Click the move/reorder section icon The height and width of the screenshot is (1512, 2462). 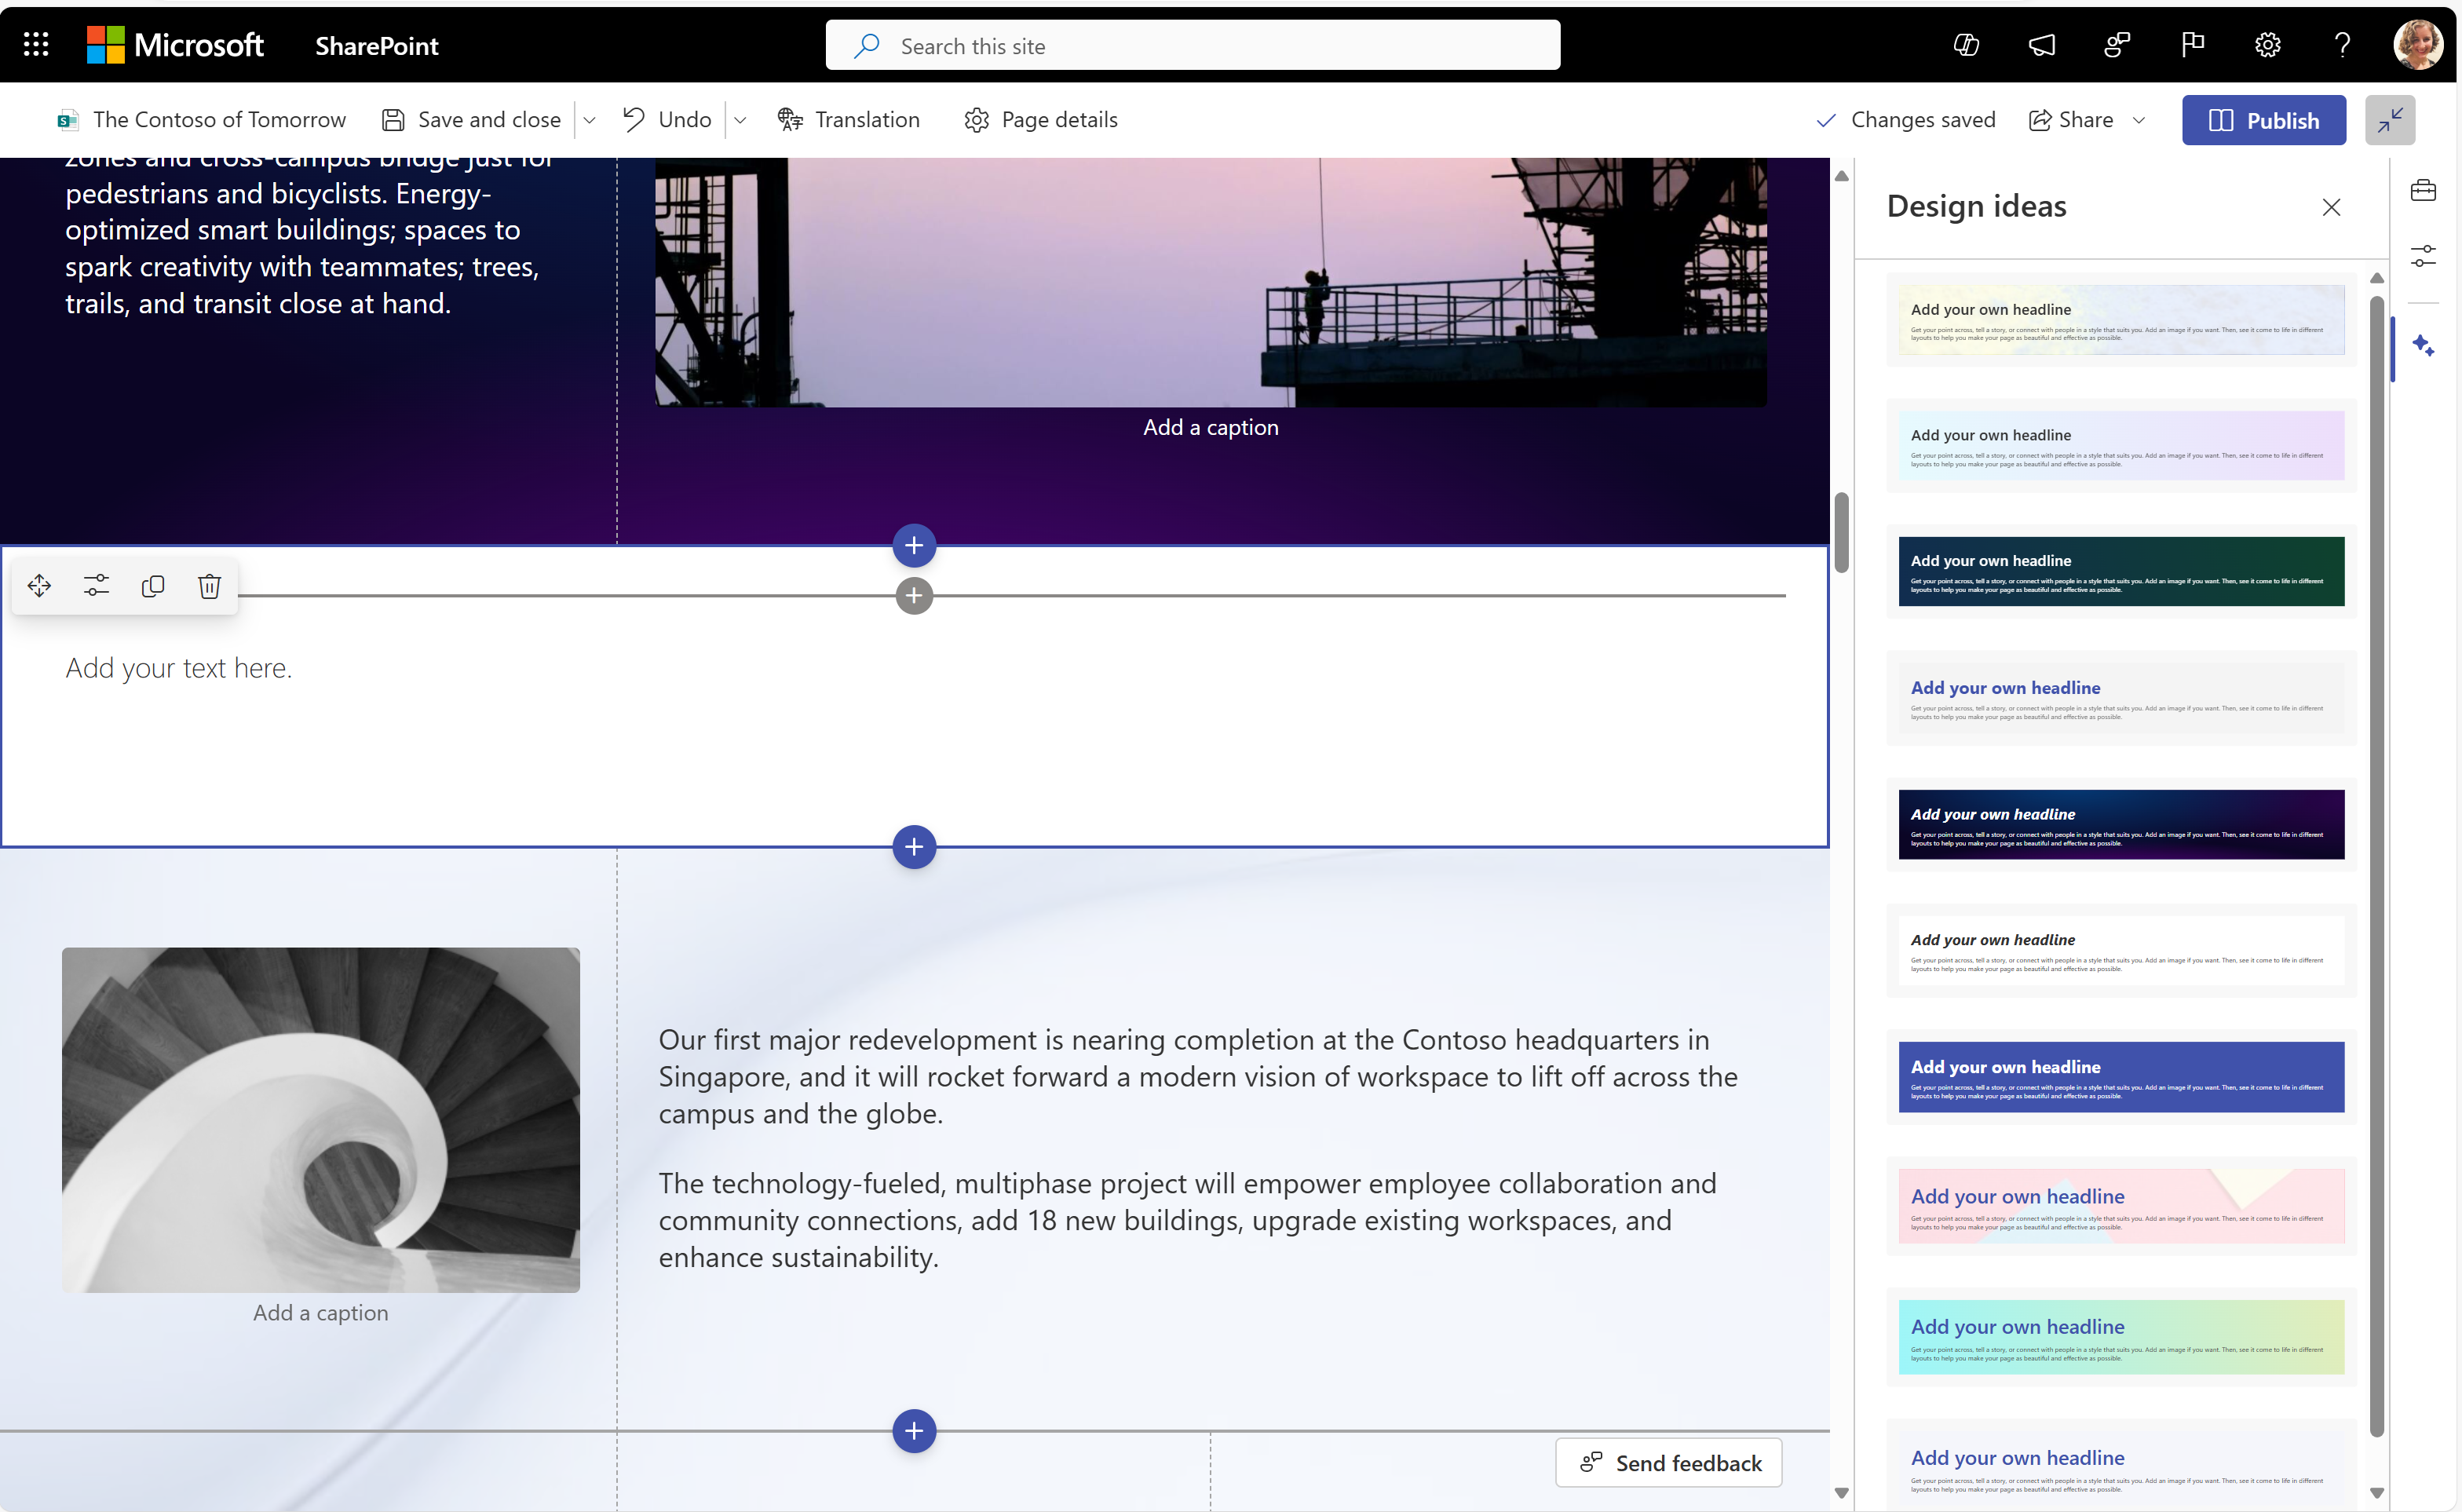point(37,586)
